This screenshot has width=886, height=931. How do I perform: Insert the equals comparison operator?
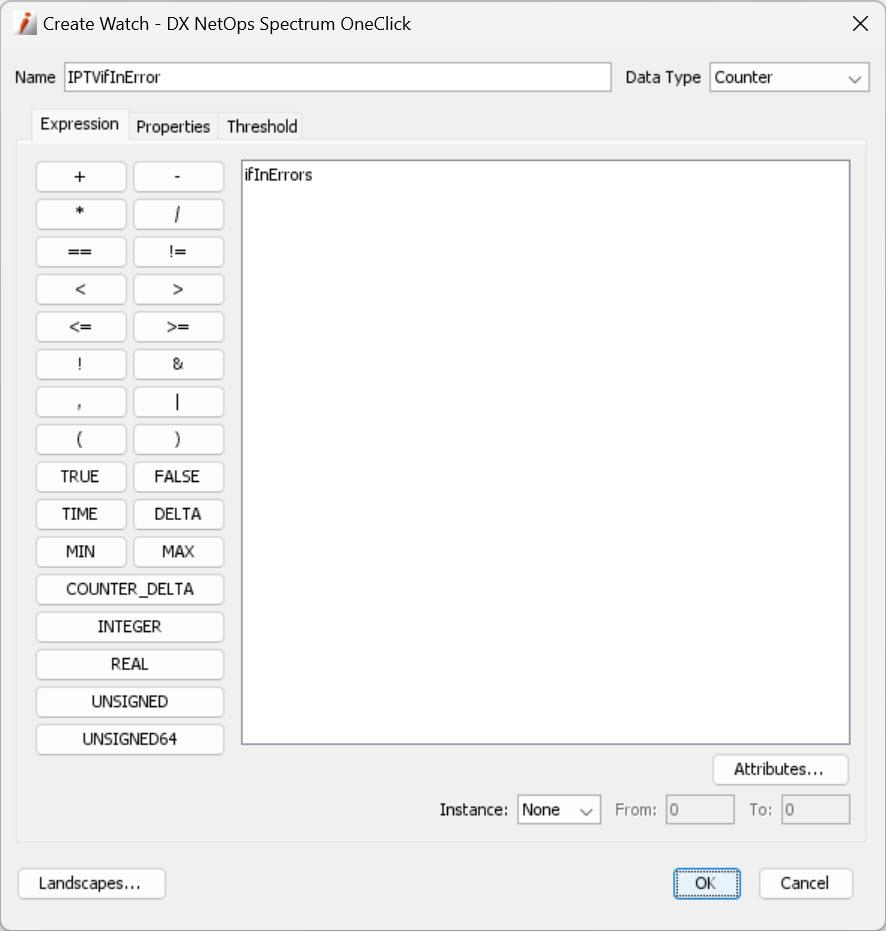pyautogui.click(x=81, y=252)
